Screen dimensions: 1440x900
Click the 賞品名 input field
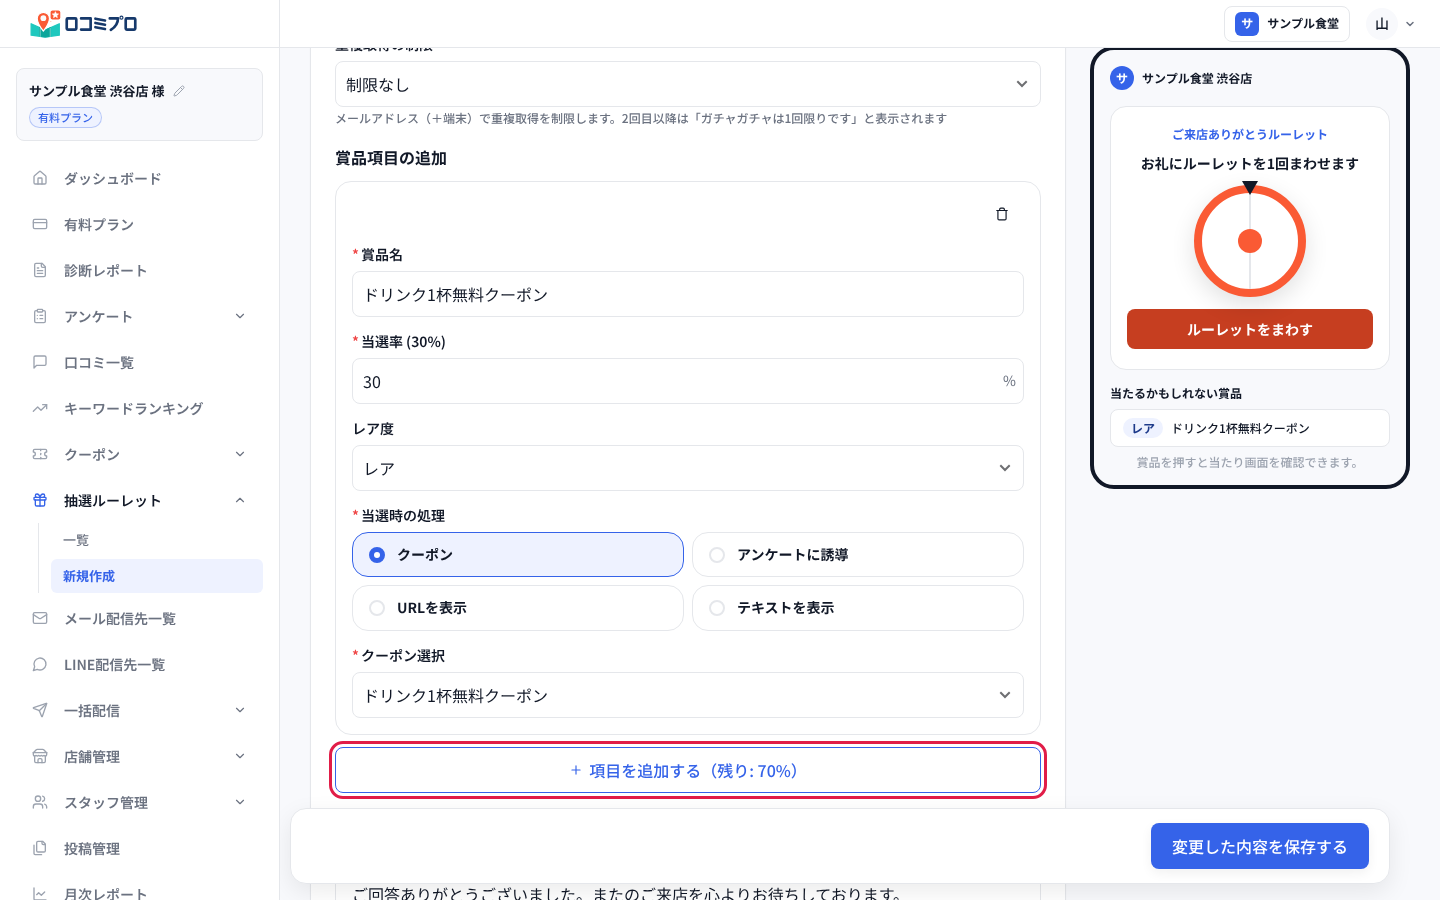click(688, 294)
